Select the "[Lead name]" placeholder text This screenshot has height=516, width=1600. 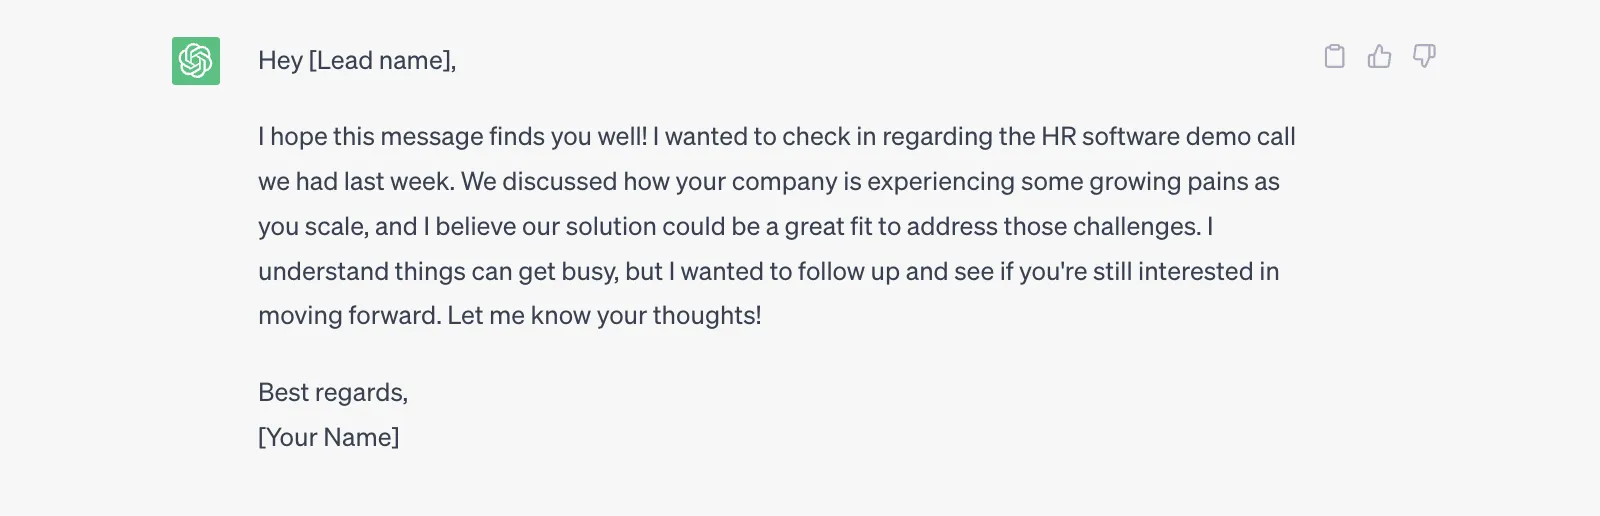click(x=382, y=61)
